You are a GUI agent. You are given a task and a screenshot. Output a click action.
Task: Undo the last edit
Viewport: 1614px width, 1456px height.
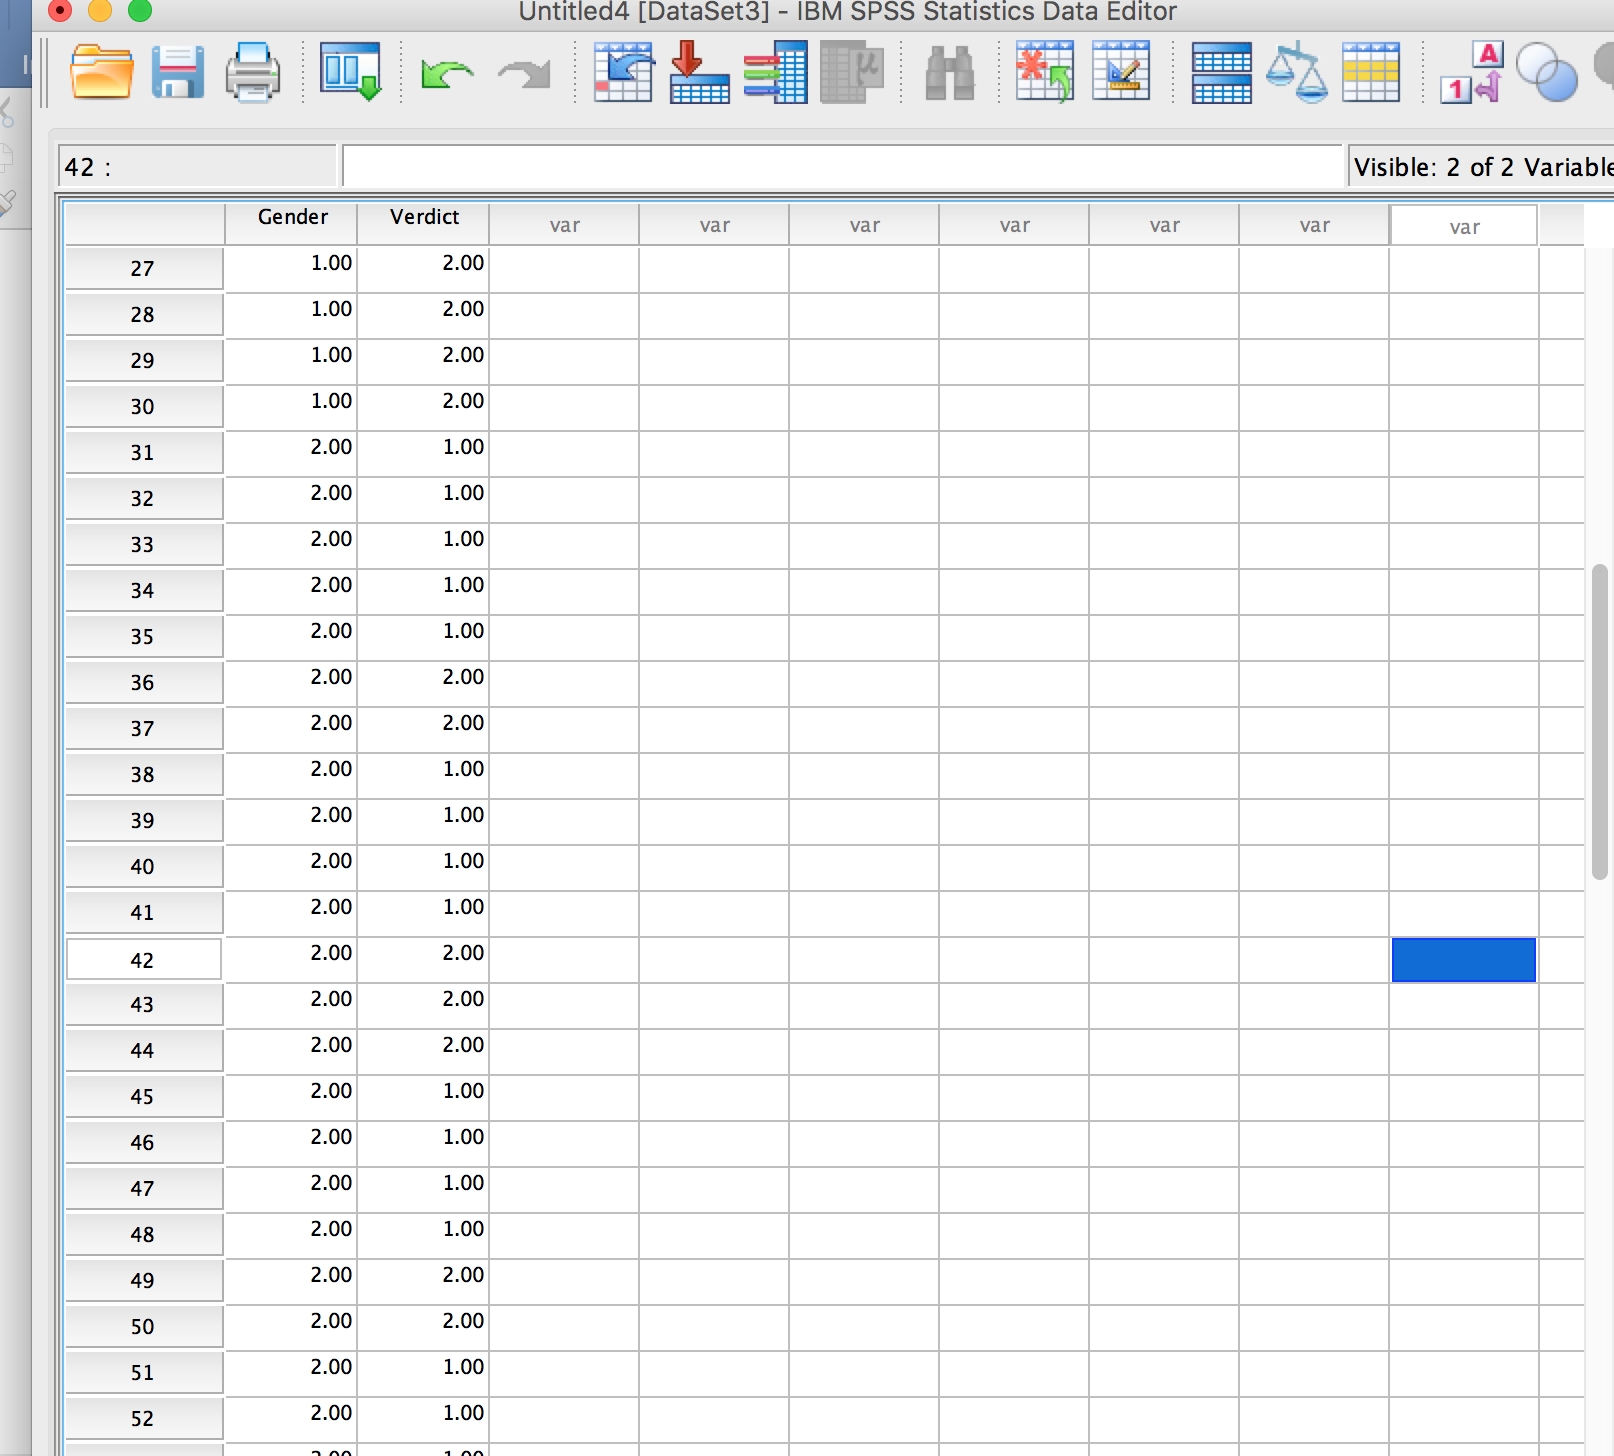[x=448, y=73]
